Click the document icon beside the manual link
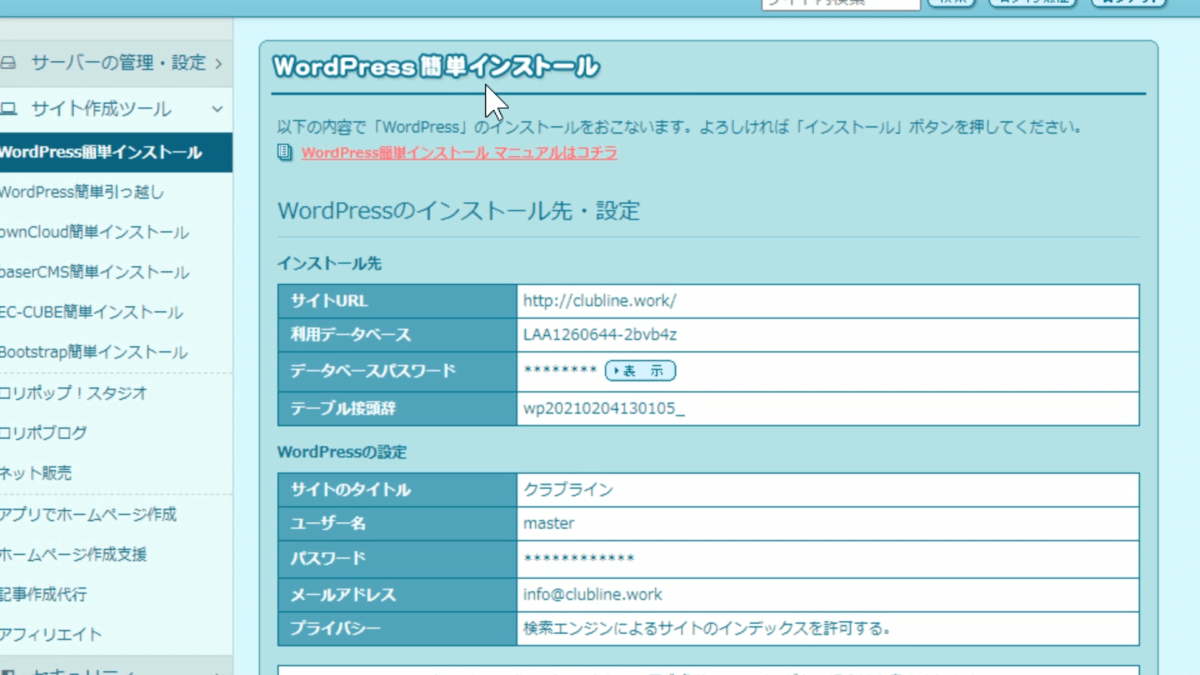 click(285, 153)
